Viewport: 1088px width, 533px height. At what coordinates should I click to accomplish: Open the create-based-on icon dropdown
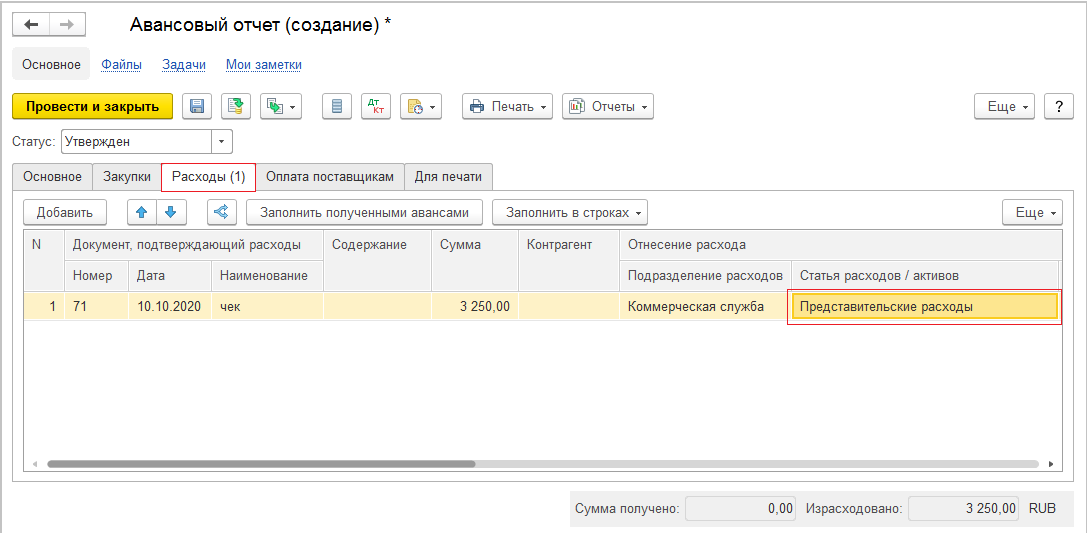(281, 106)
